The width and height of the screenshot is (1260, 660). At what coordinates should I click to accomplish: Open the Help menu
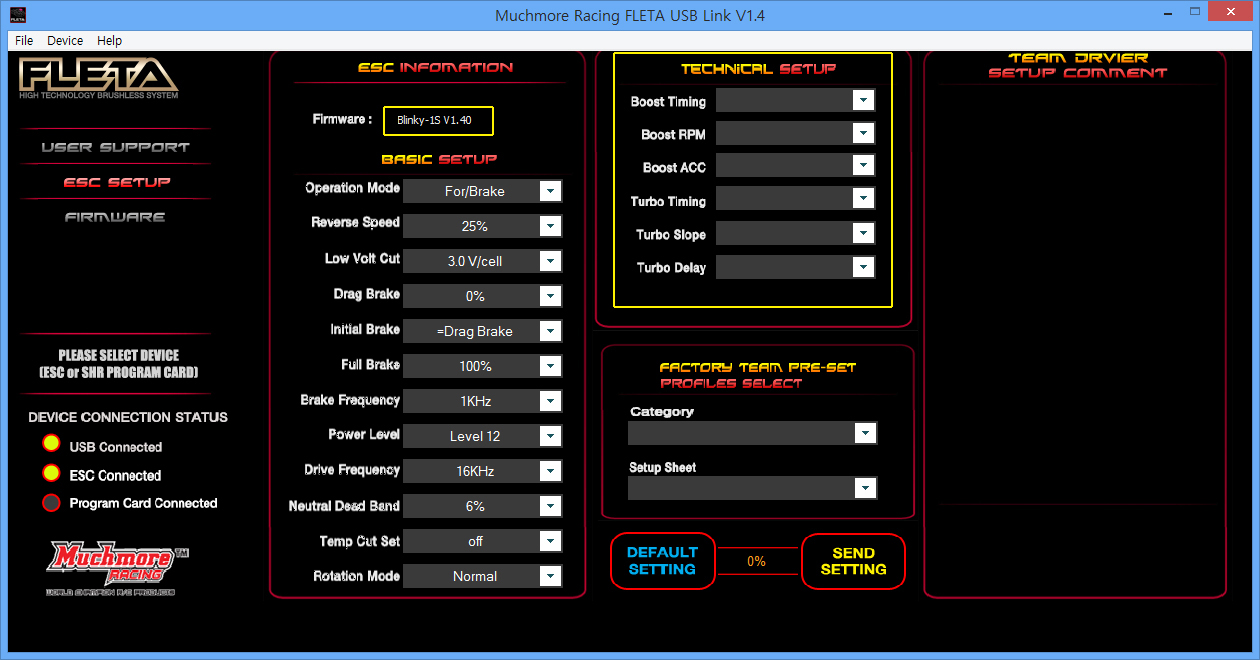pos(110,41)
